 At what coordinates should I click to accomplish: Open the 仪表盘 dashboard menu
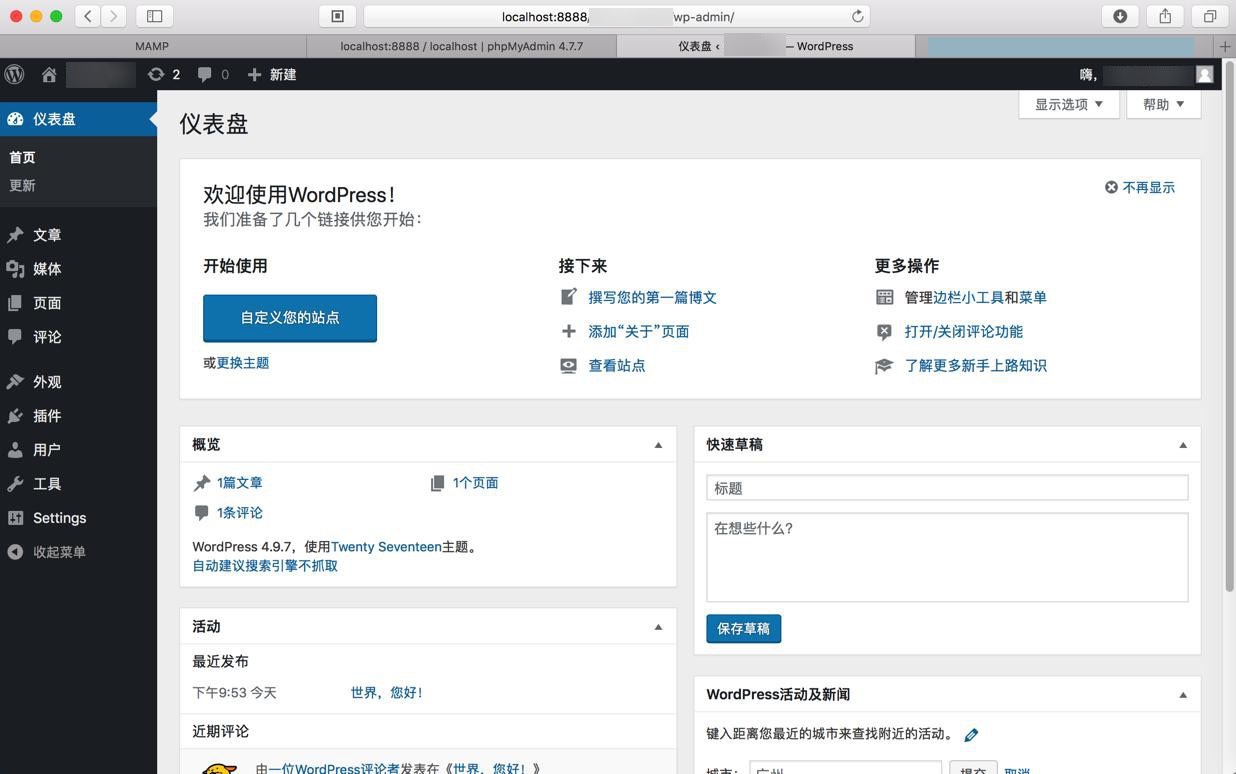78,119
